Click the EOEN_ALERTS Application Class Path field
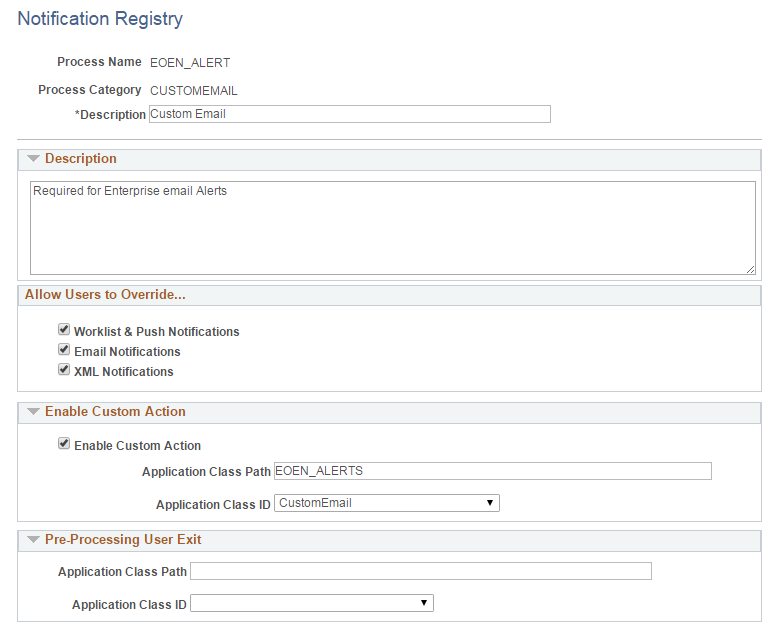 pos(492,471)
